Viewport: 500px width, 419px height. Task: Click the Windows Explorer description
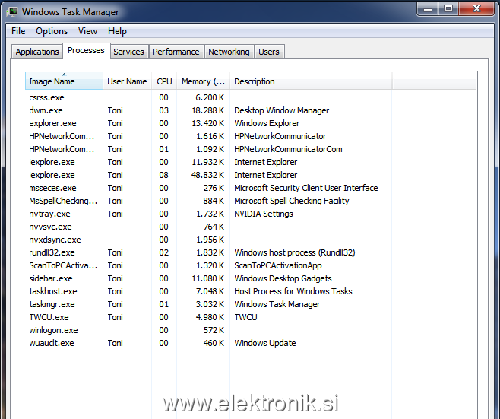pyautogui.click(x=266, y=123)
